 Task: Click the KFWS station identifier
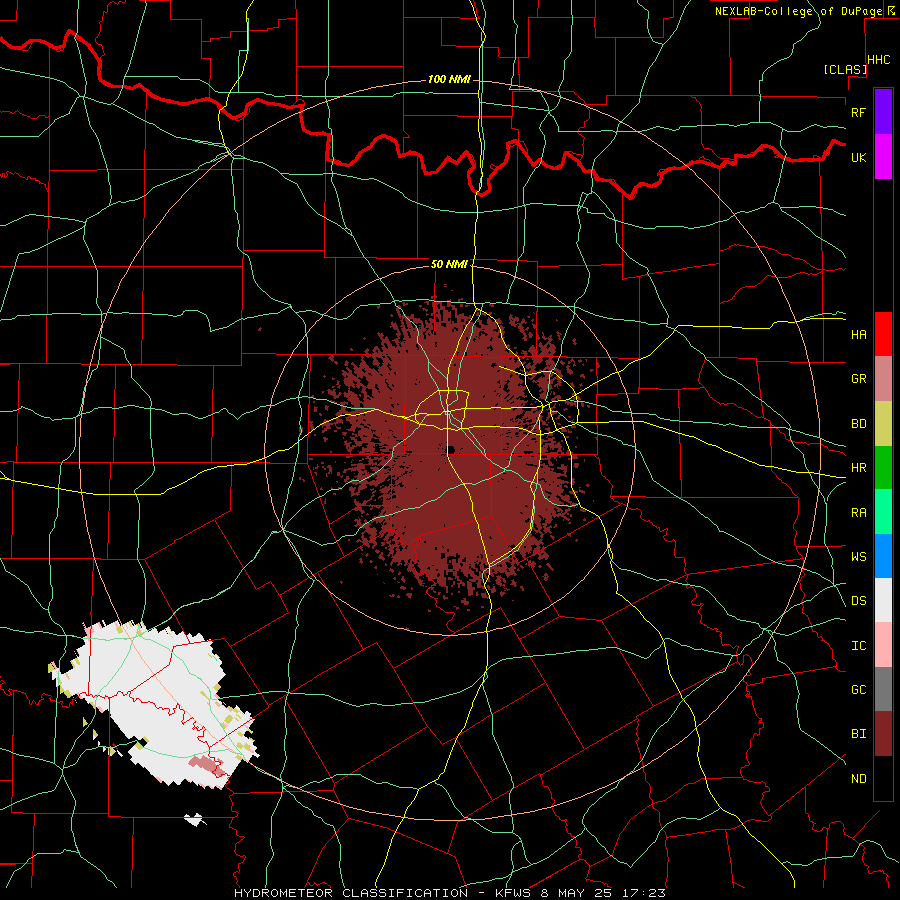click(x=514, y=893)
